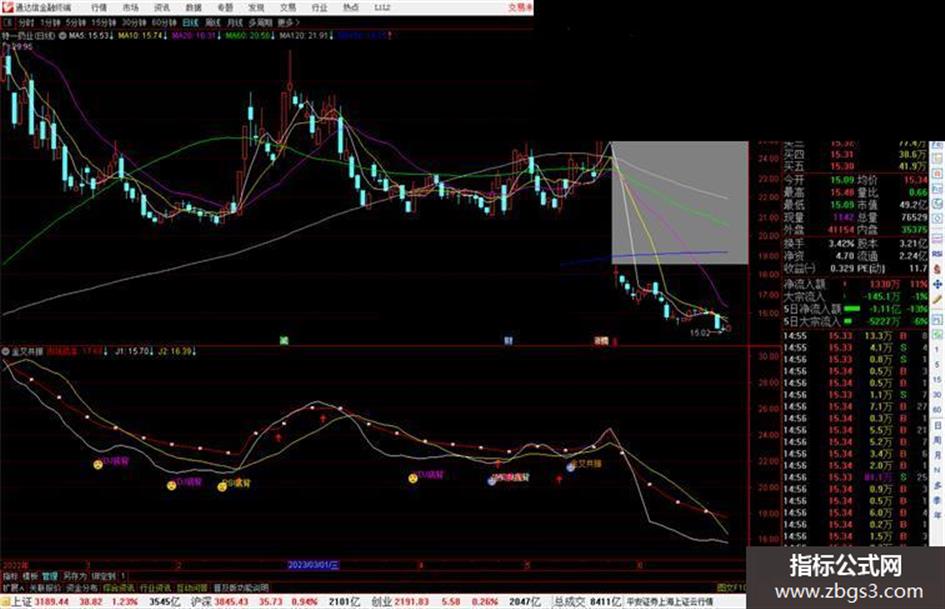Click the 创业 index status entry
This screenshot has height=609, width=945.
pyautogui.click(x=458, y=602)
